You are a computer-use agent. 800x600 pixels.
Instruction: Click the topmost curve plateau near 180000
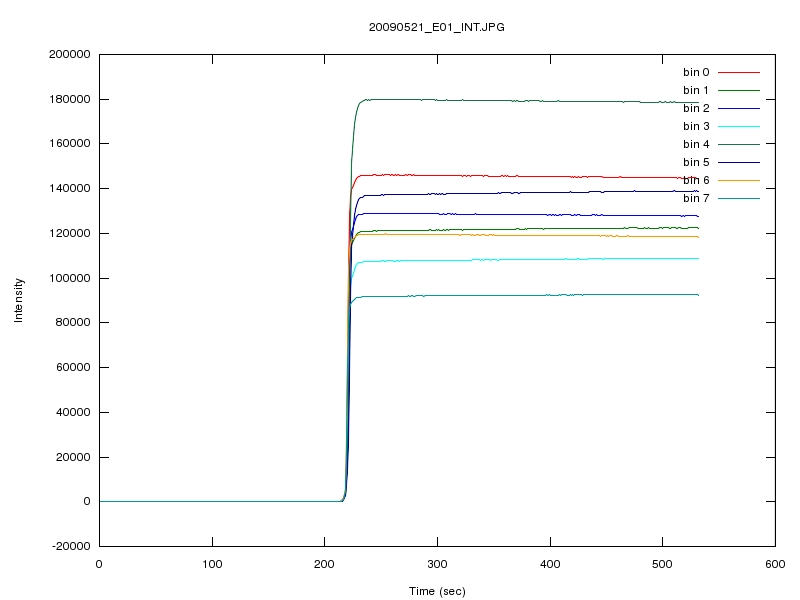531,101
